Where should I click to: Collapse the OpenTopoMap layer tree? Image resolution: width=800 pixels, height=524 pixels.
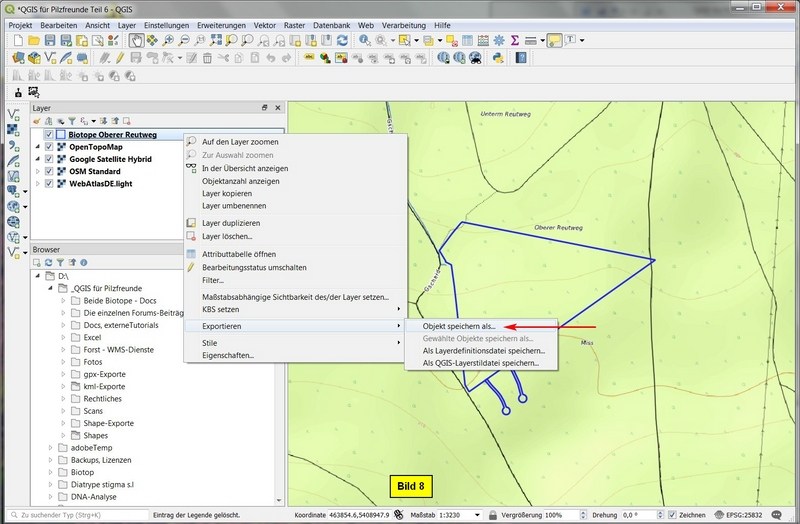(38, 147)
